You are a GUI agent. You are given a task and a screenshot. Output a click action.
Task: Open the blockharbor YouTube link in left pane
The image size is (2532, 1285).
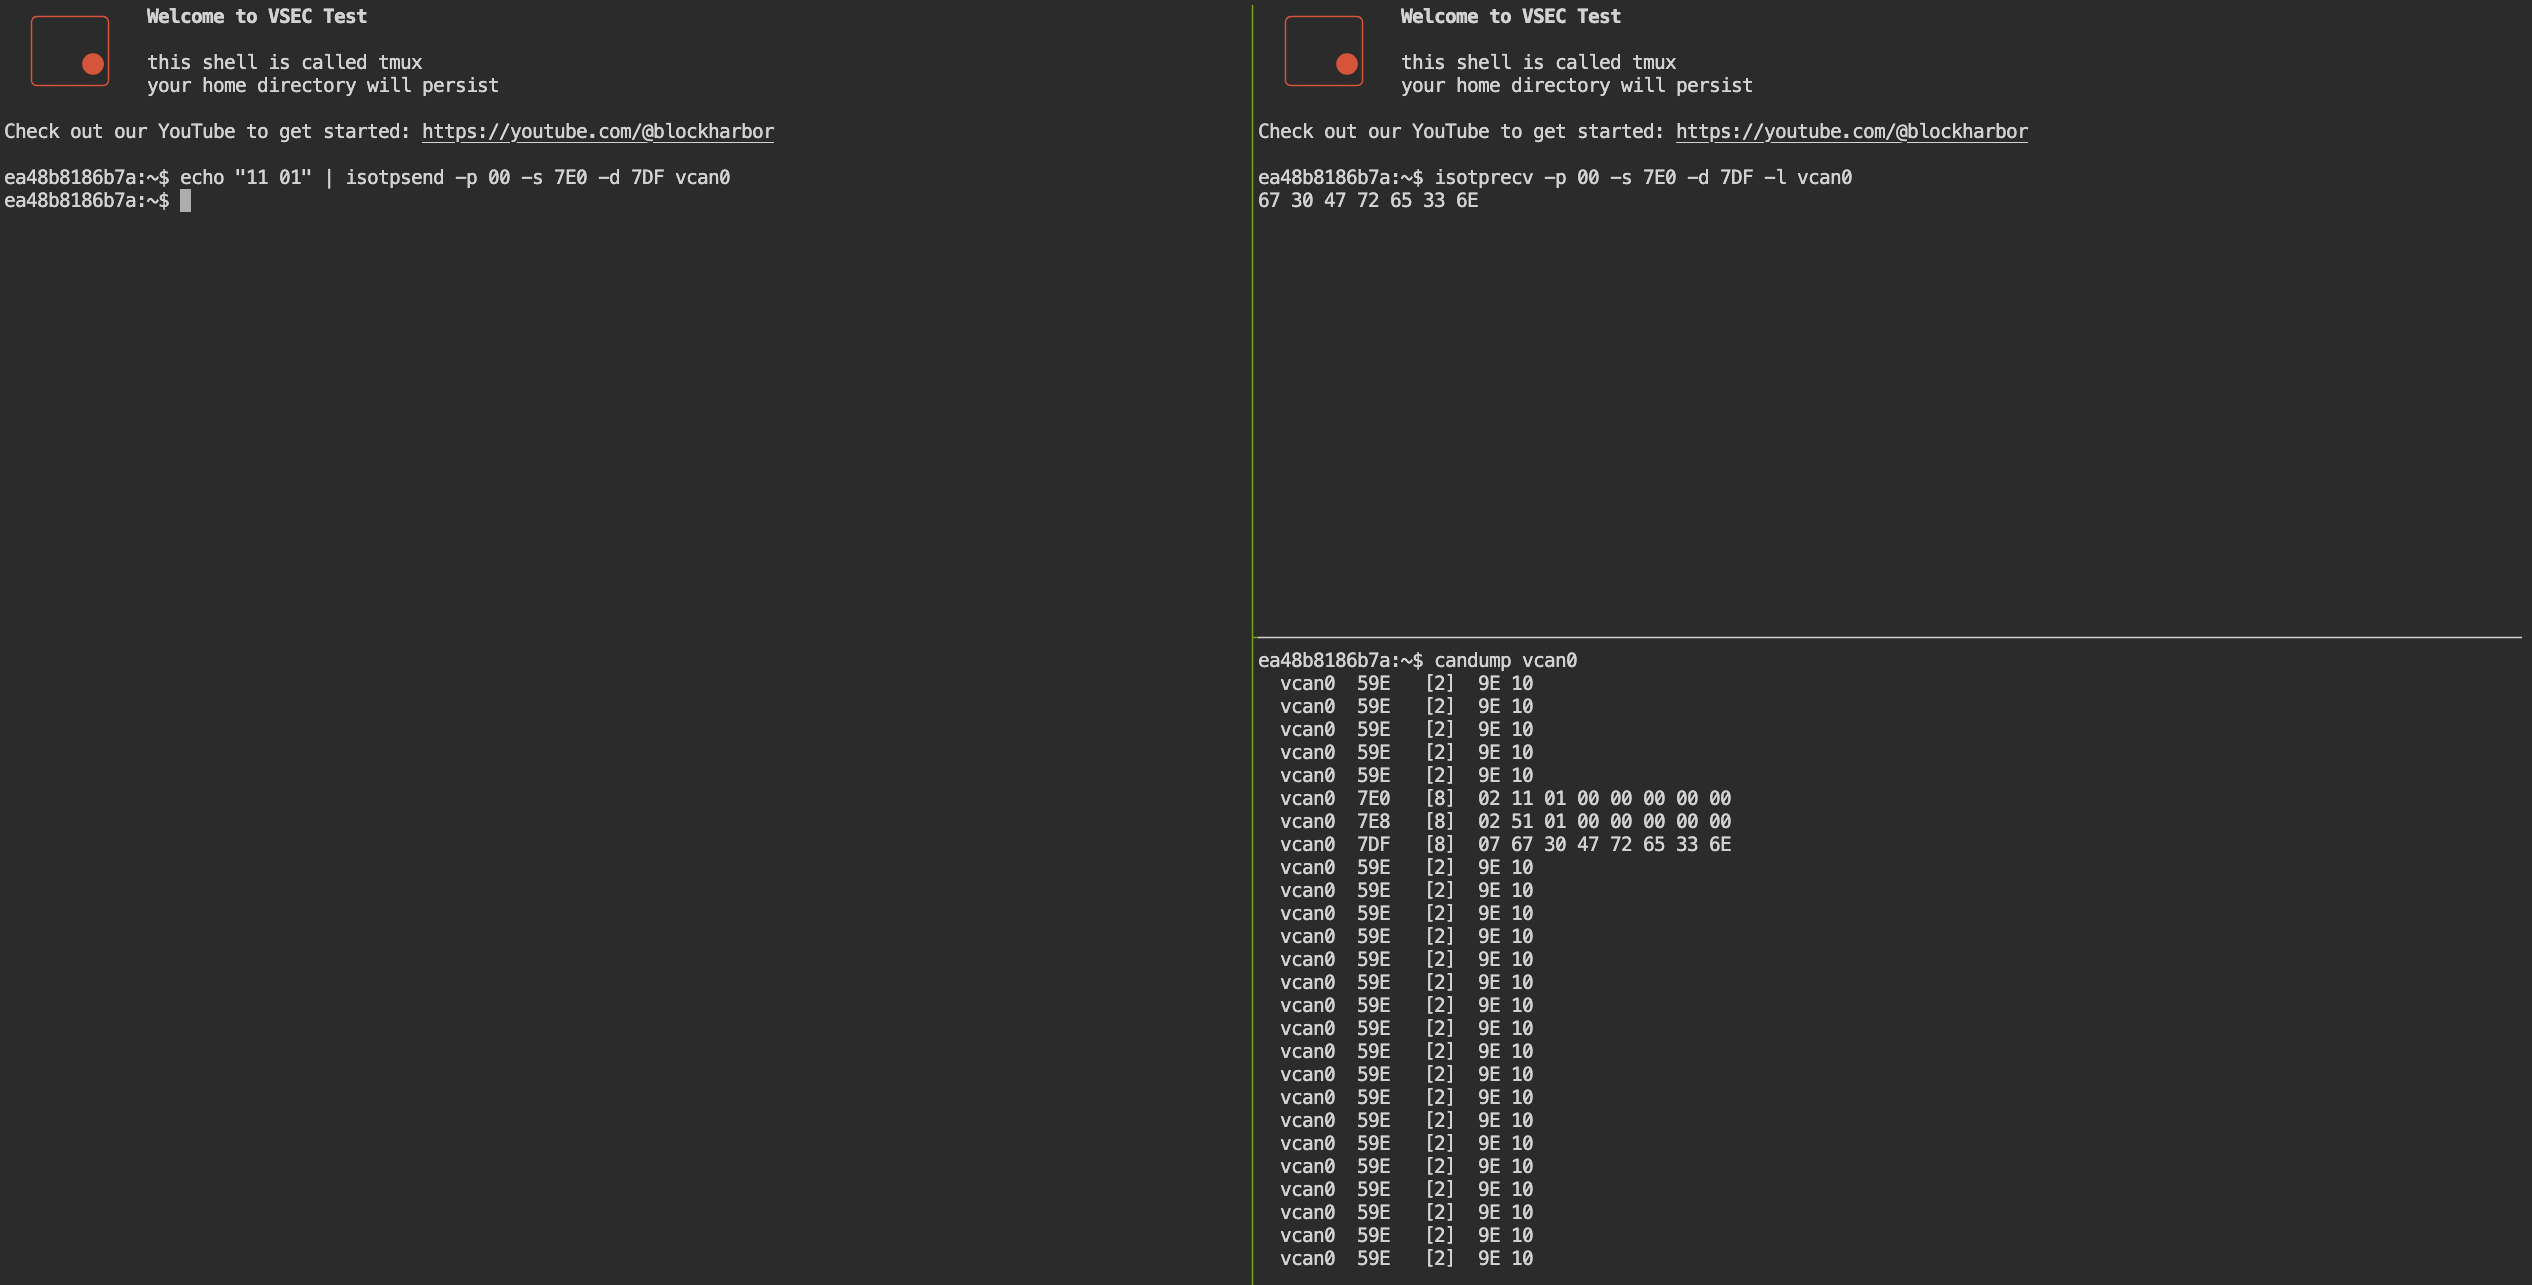[597, 132]
